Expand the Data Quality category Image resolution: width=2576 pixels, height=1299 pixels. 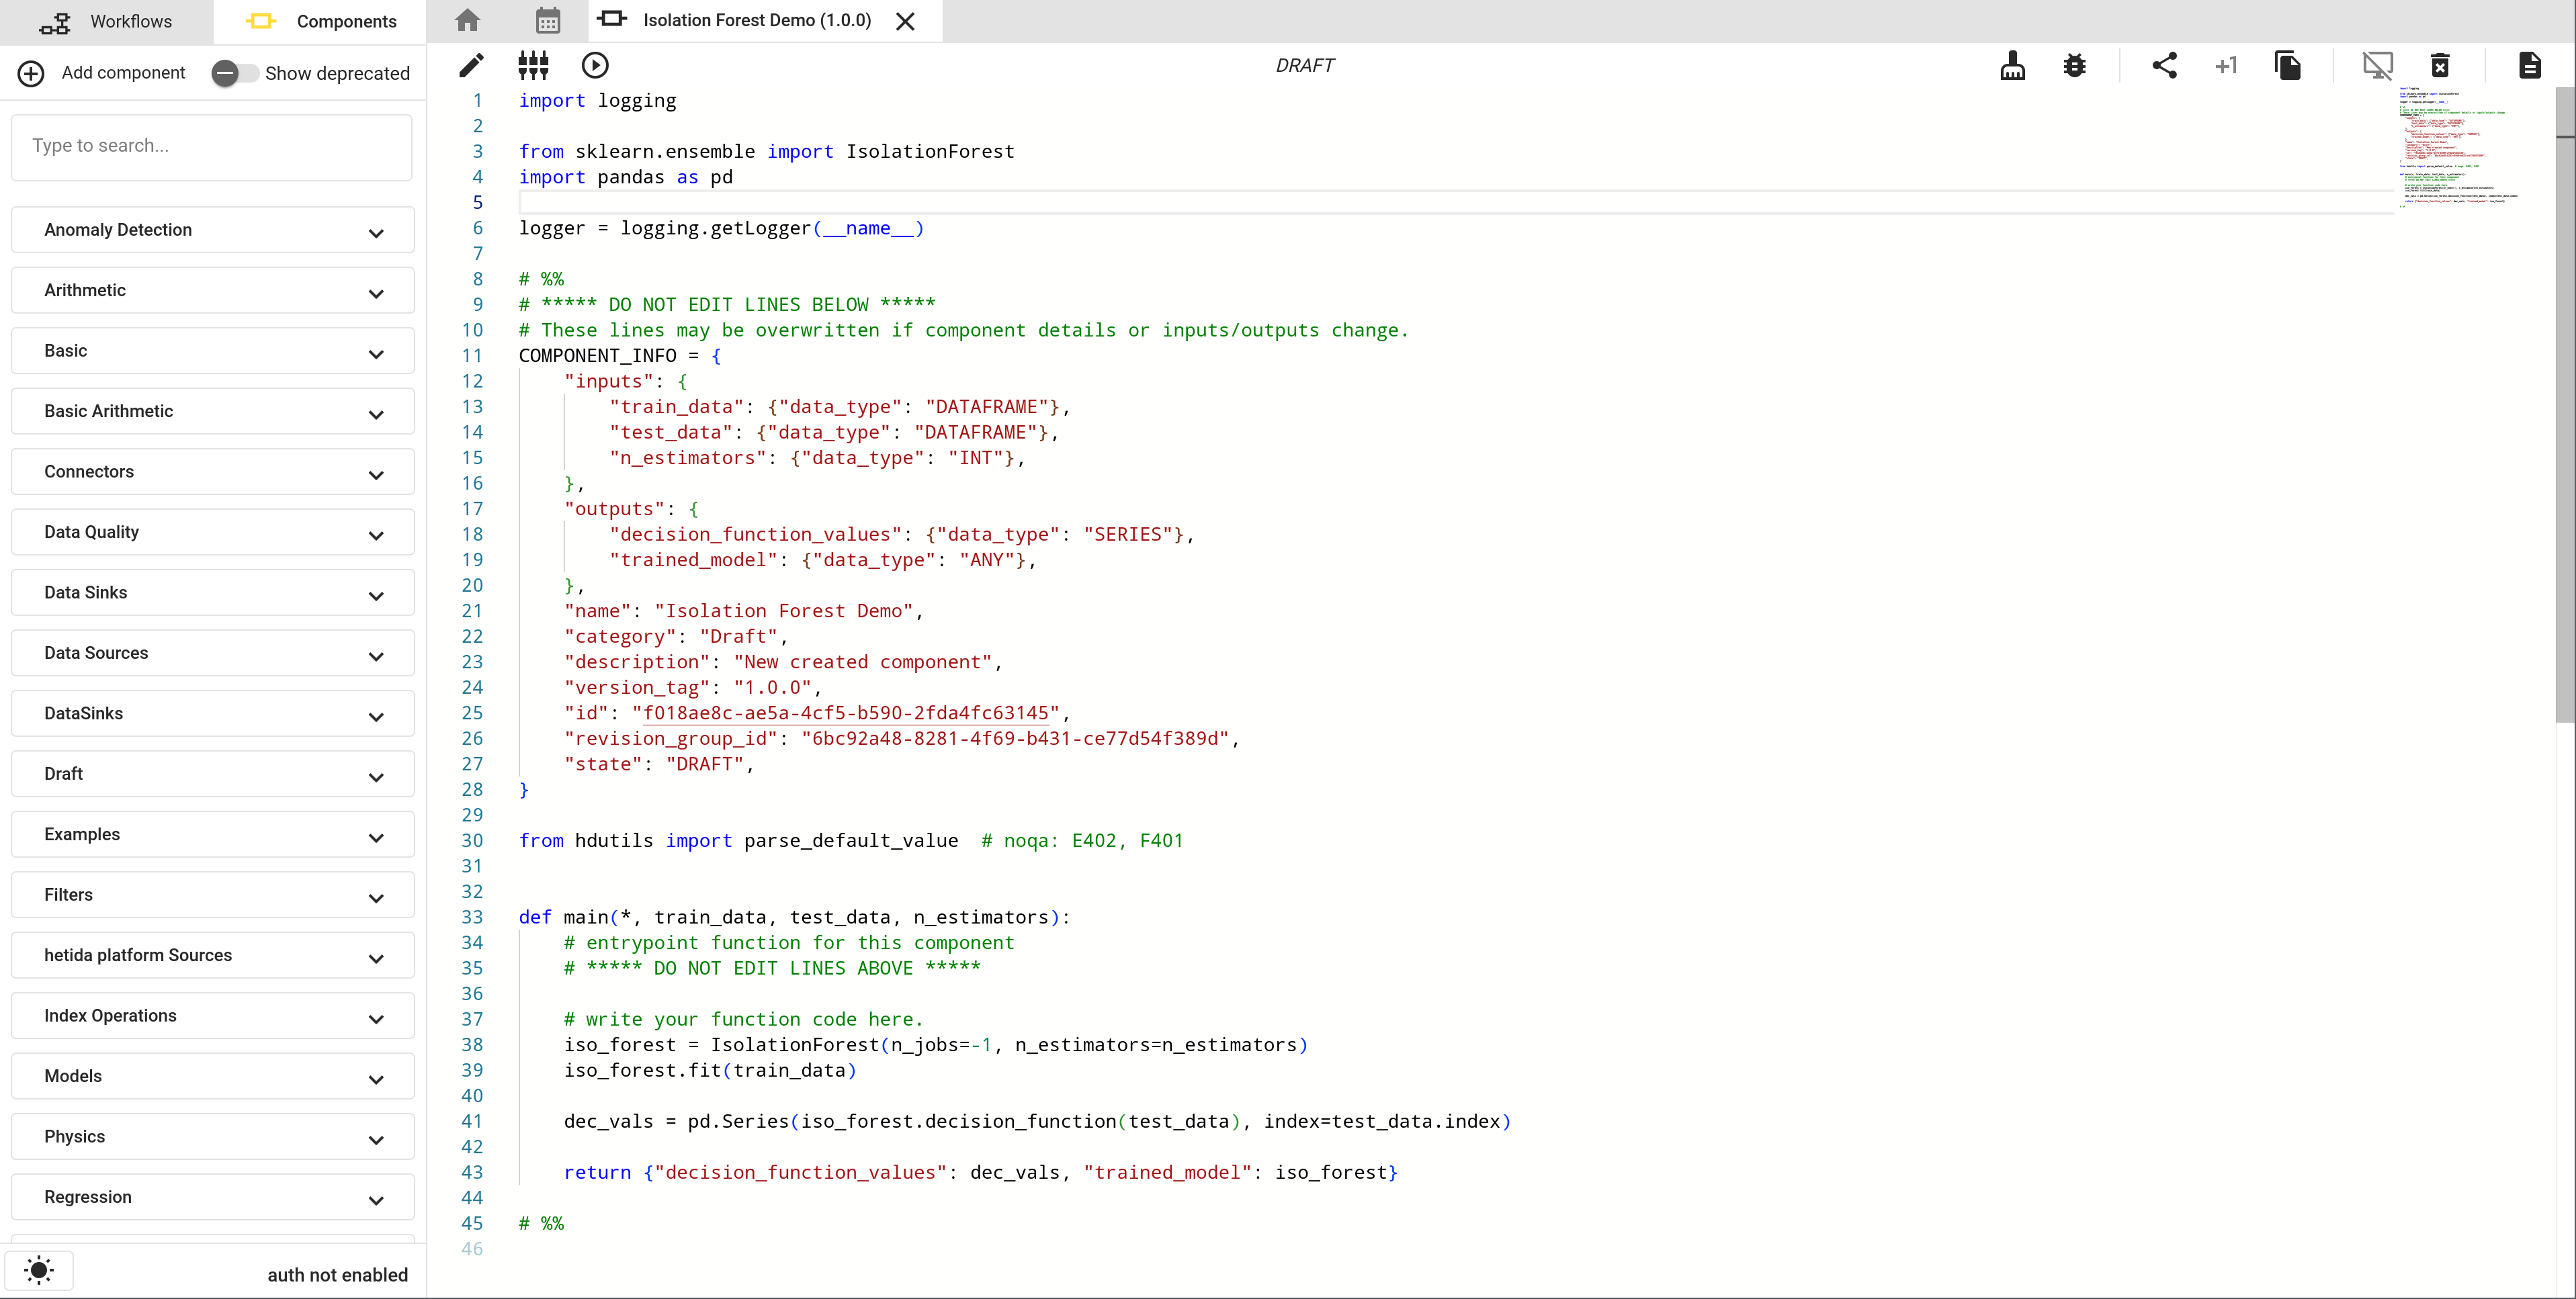pos(212,532)
